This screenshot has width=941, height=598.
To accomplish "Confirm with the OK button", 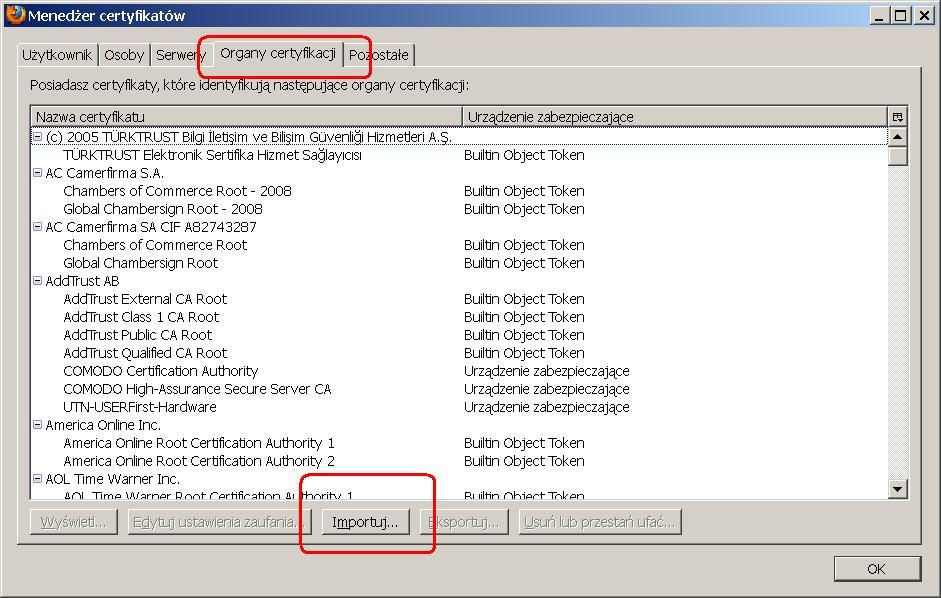I will click(876, 569).
